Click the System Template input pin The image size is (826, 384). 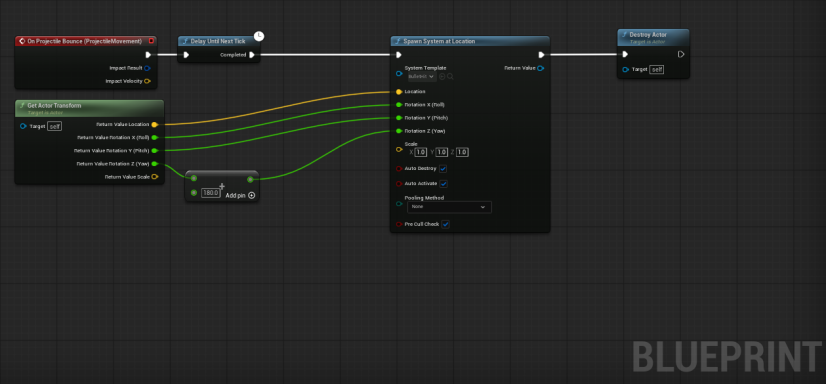[399, 74]
